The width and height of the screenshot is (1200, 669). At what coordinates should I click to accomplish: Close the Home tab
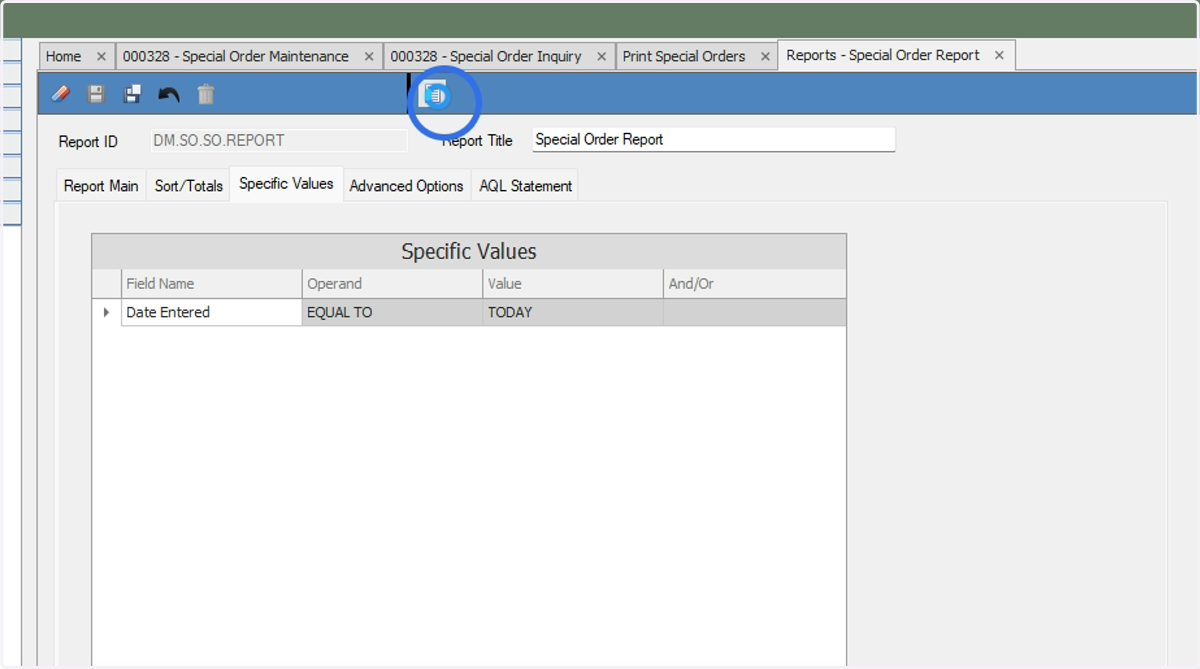pos(101,57)
